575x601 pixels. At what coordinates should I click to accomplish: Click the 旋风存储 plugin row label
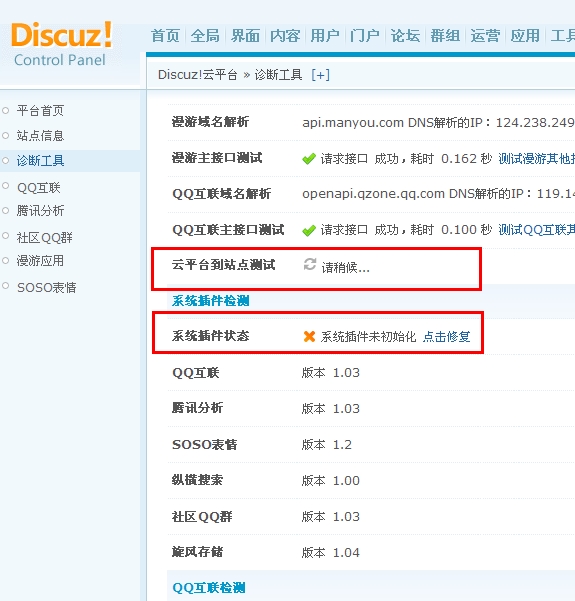click(x=197, y=552)
